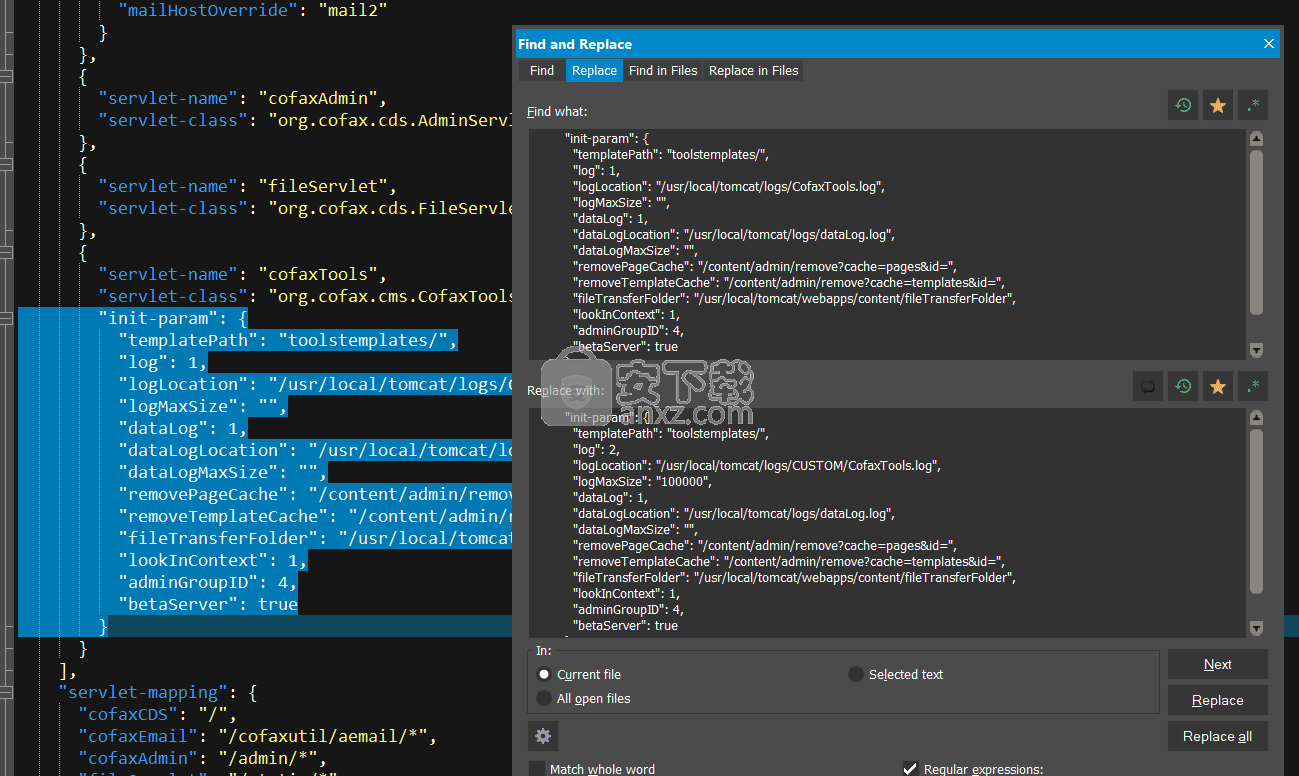Click "cofaxEmail" mapping line in the editor
This screenshot has width=1299, height=776.
tap(257, 736)
